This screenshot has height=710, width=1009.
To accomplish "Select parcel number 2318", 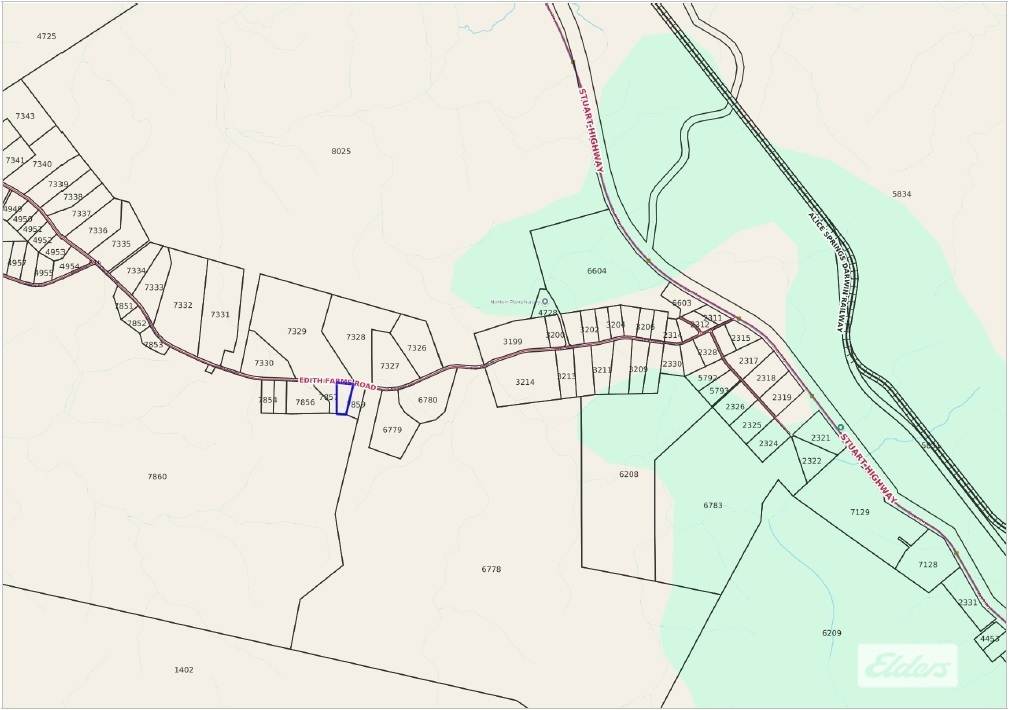I will (766, 378).
